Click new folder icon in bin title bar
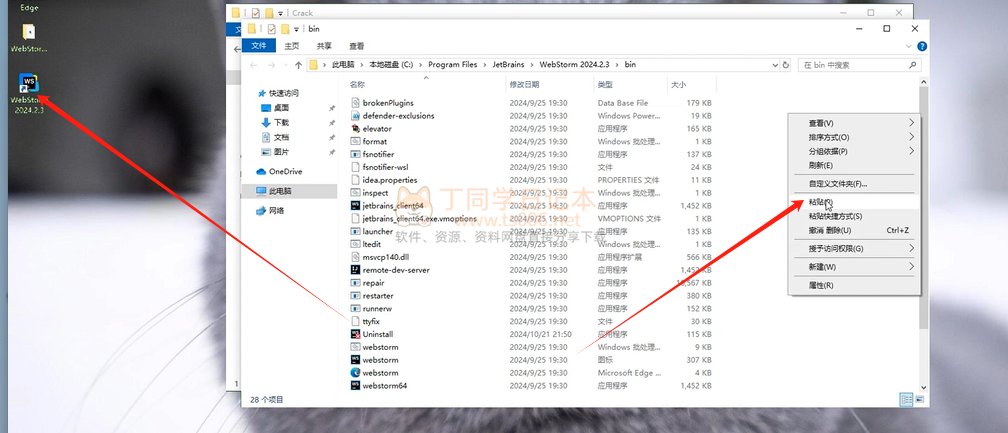Screen dimensions: 1008x433 (x=285, y=29)
